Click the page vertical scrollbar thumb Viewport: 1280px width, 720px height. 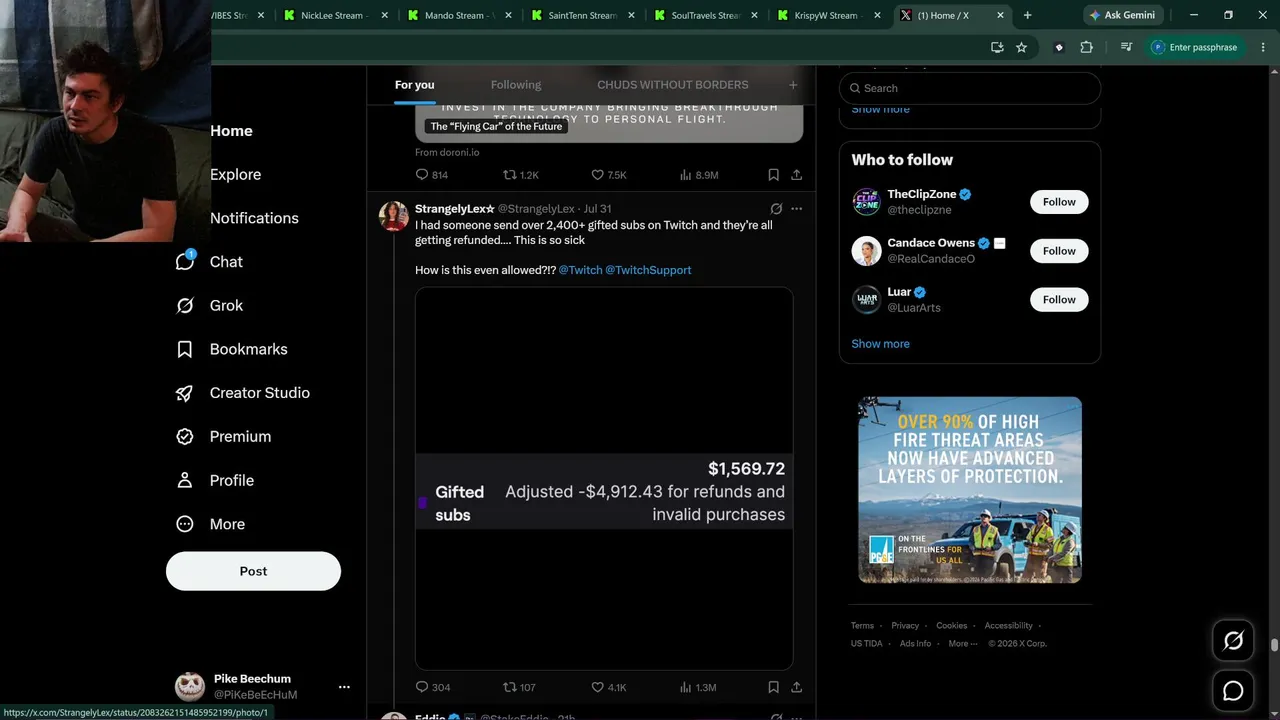point(1274,646)
